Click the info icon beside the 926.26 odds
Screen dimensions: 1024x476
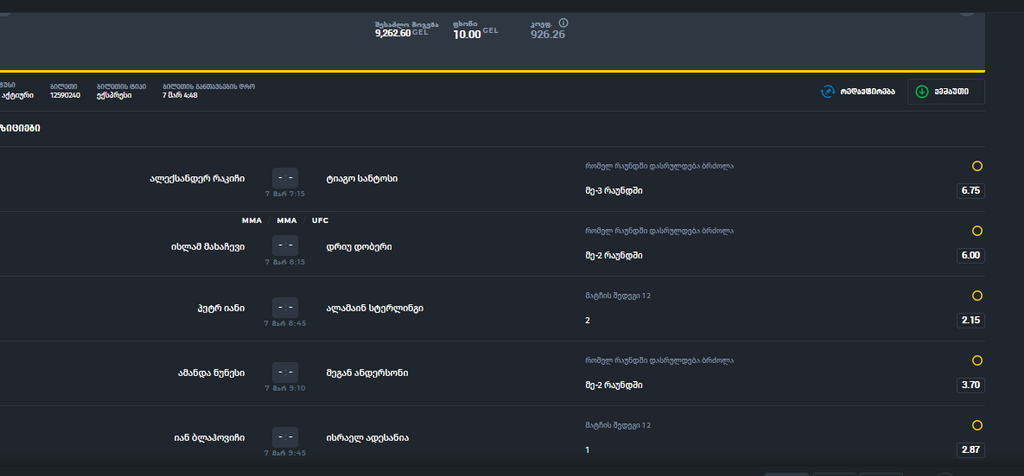coord(563,23)
